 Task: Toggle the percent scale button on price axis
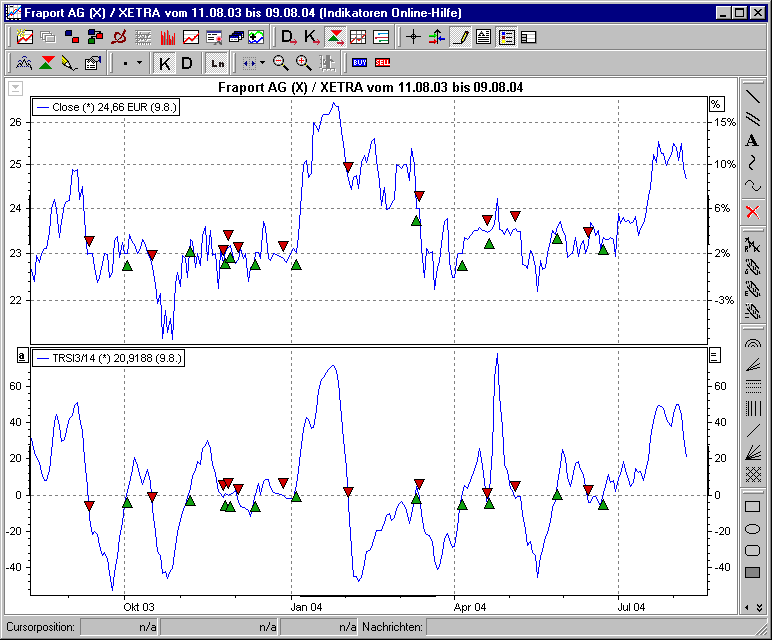pyautogui.click(x=715, y=104)
